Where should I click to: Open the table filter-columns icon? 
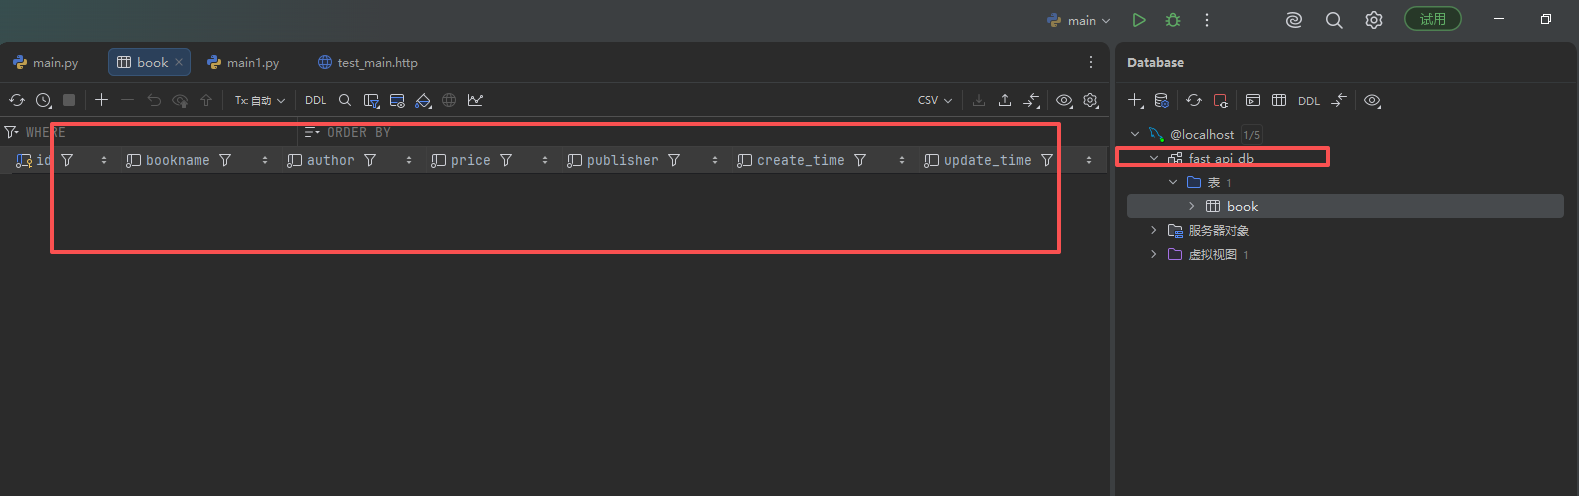pos(371,100)
